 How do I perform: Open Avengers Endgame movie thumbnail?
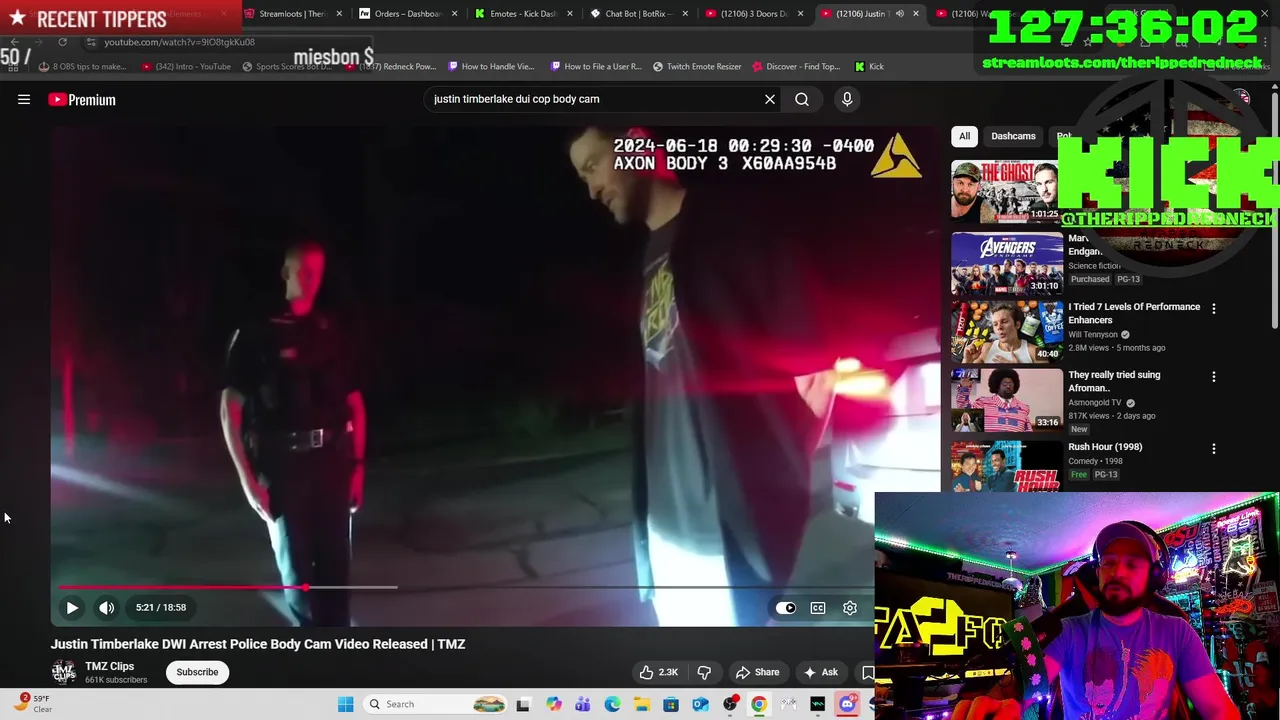coord(1006,263)
